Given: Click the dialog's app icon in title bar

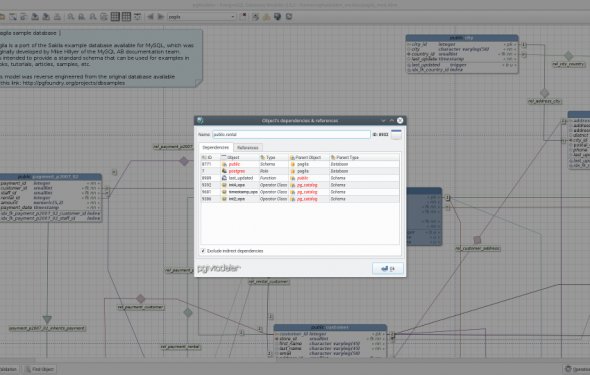Looking at the screenshot, I should (x=200, y=120).
